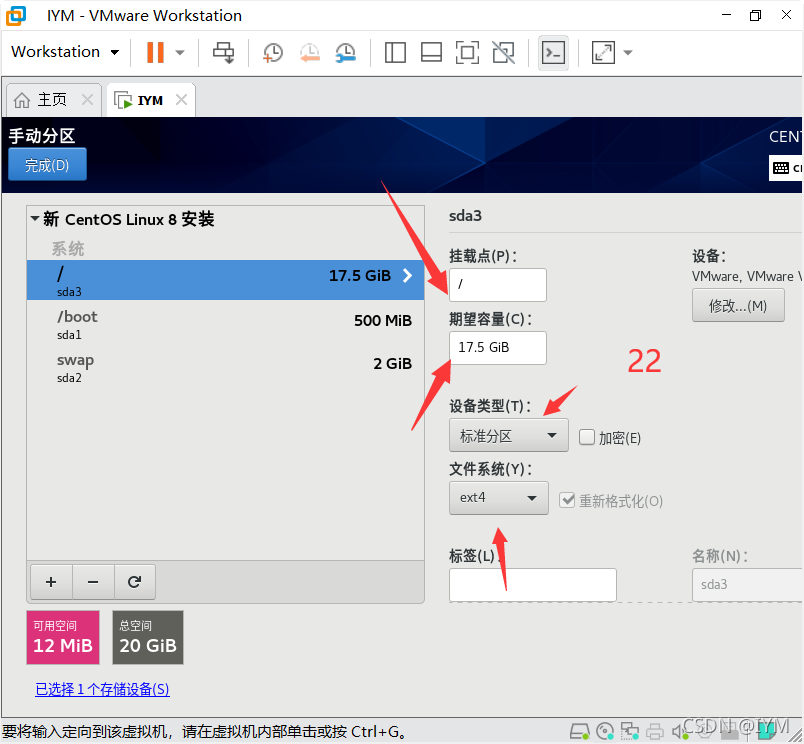Click the 挂载点 mount point field
This screenshot has height=744, width=804.
(497, 285)
